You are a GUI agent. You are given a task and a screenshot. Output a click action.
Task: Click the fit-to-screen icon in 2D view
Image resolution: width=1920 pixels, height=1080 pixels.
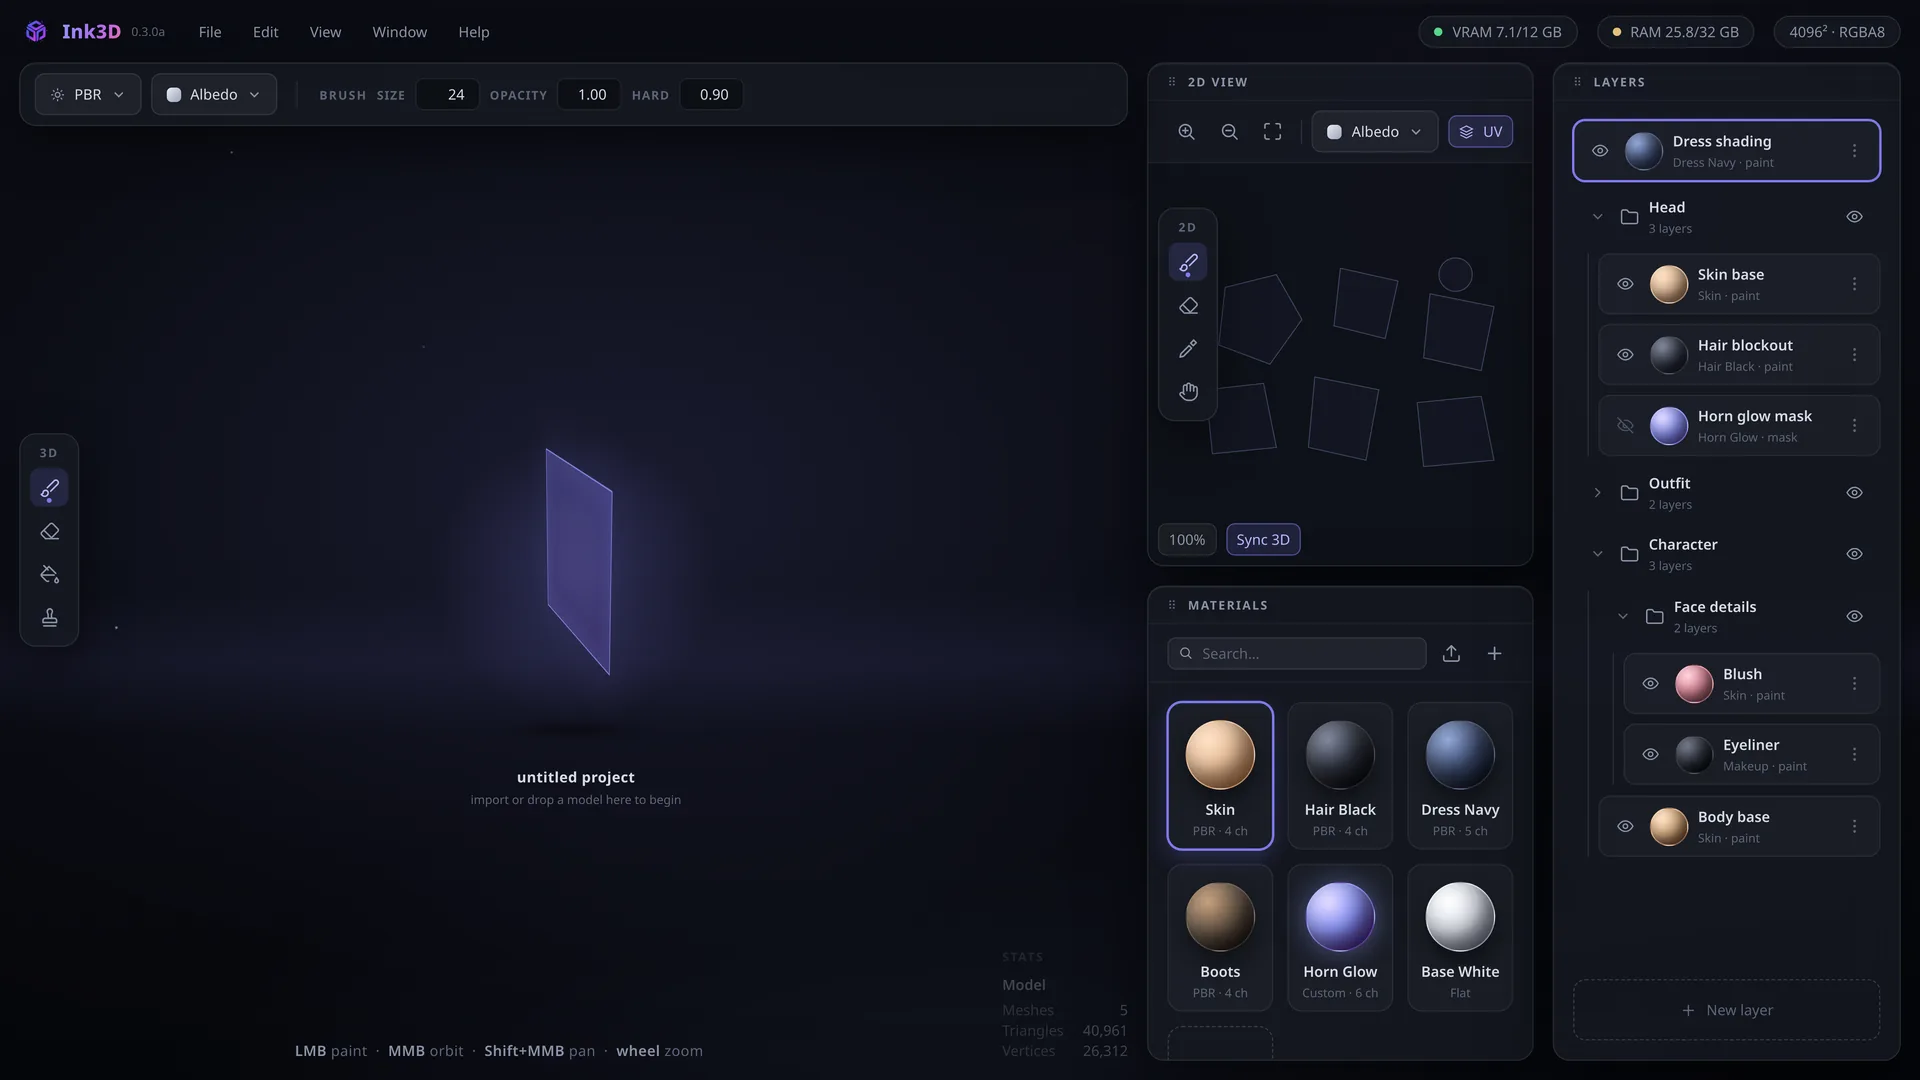pos(1272,132)
